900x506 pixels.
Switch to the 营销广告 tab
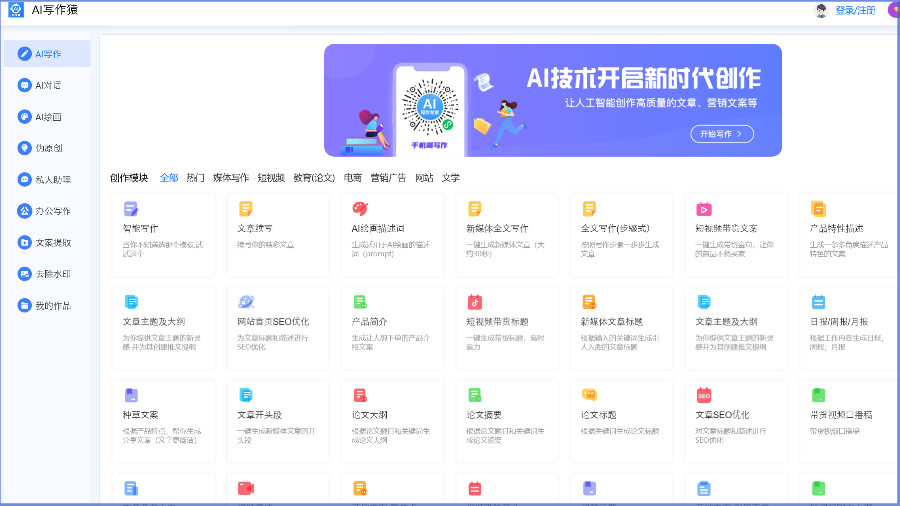click(388, 178)
